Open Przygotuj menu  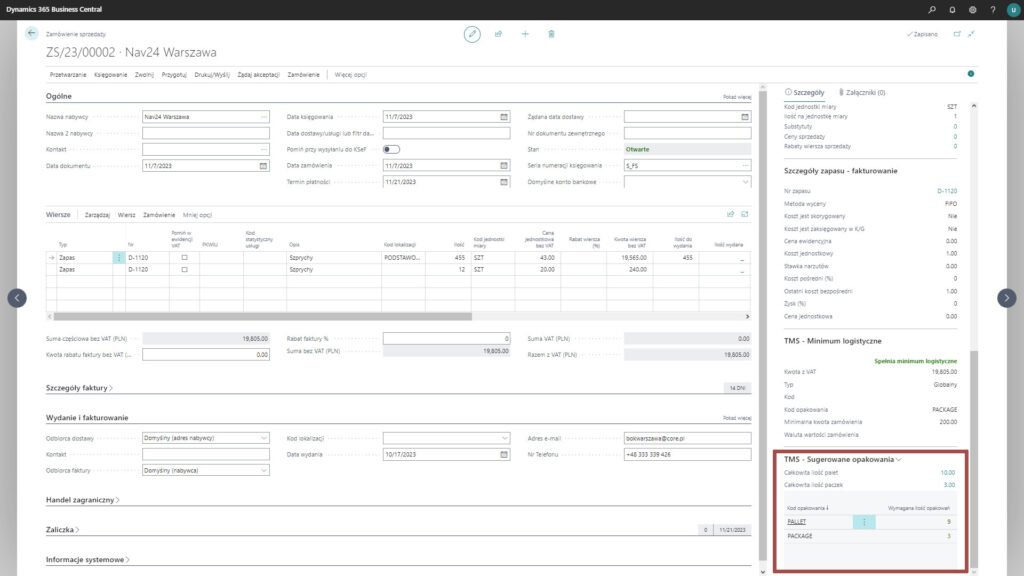pyautogui.click(x=174, y=75)
